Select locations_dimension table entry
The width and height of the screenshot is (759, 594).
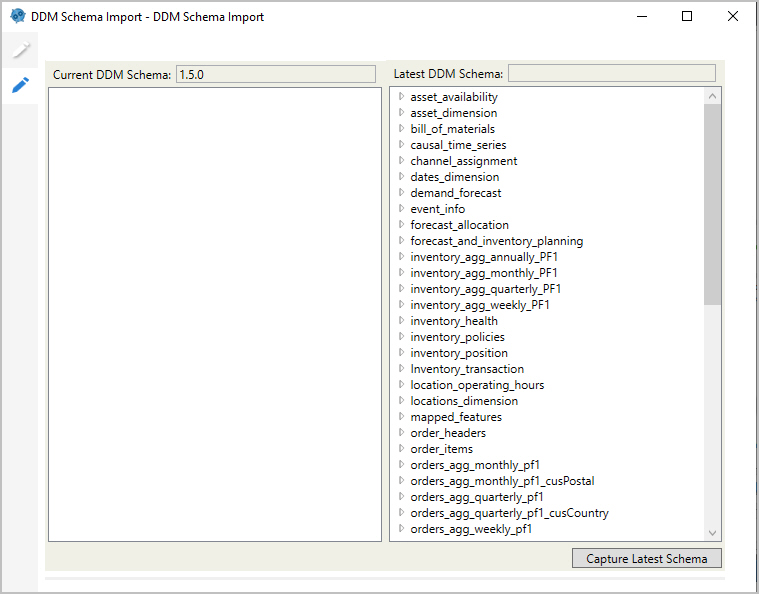coord(464,401)
